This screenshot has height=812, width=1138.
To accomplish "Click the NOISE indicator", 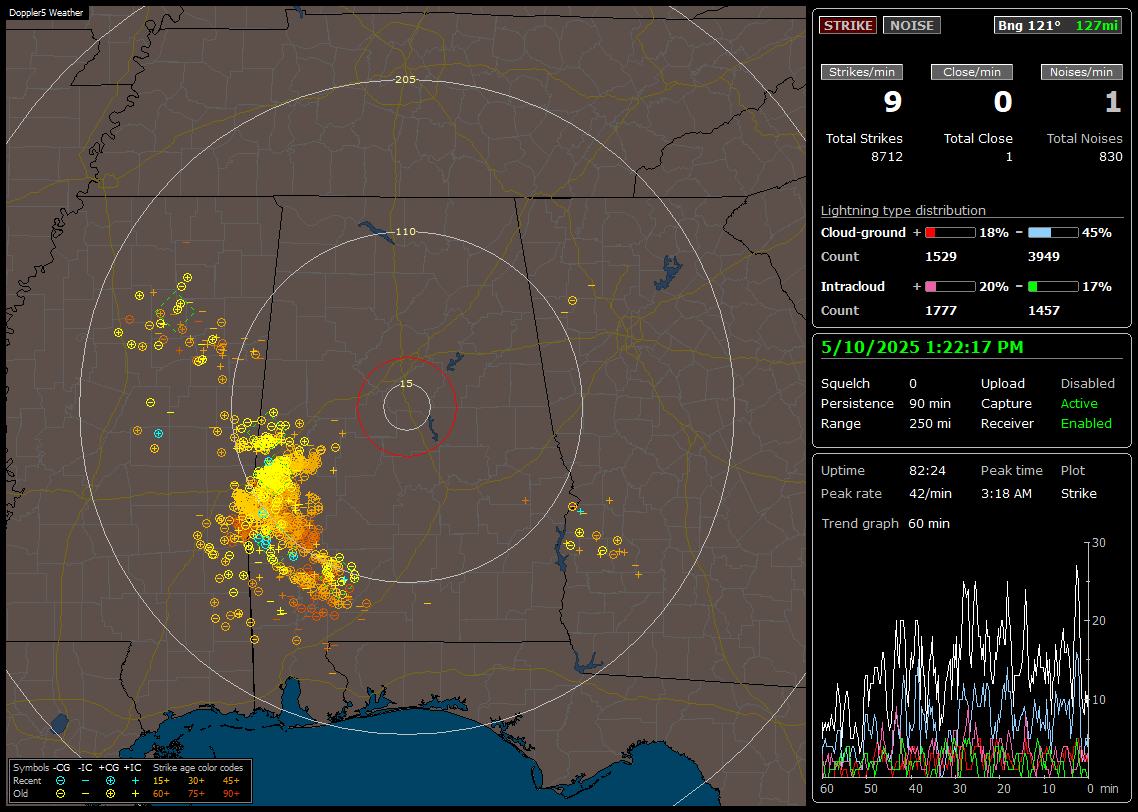I will point(912,25).
